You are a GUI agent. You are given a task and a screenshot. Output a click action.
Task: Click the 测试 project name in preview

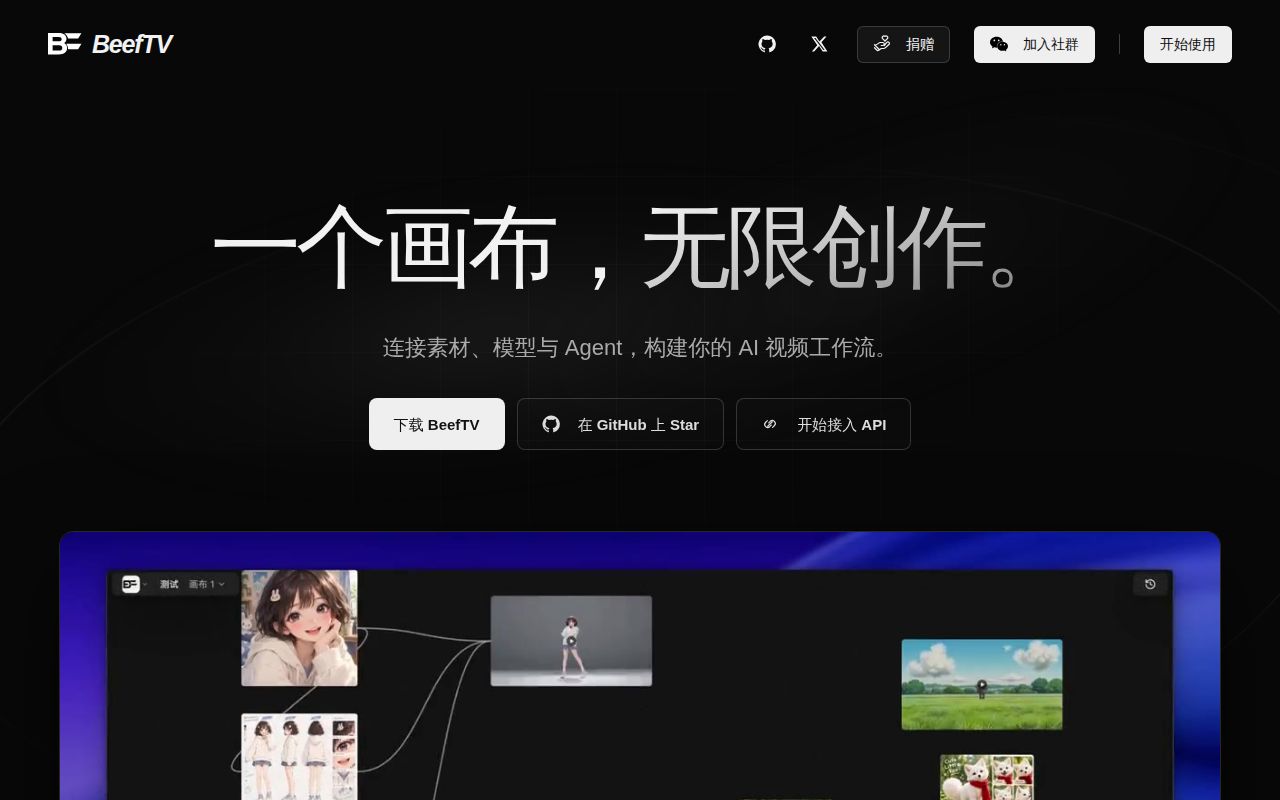click(x=169, y=584)
